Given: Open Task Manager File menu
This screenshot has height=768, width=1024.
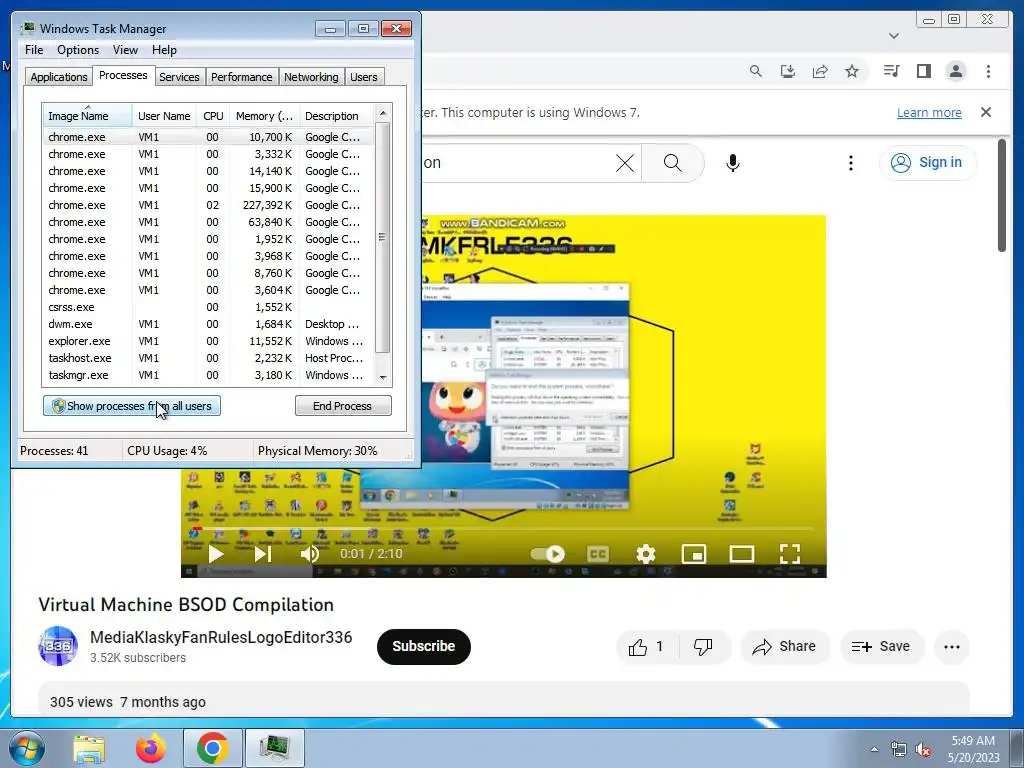Looking at the screenshot, I should [x=34, y=50].
